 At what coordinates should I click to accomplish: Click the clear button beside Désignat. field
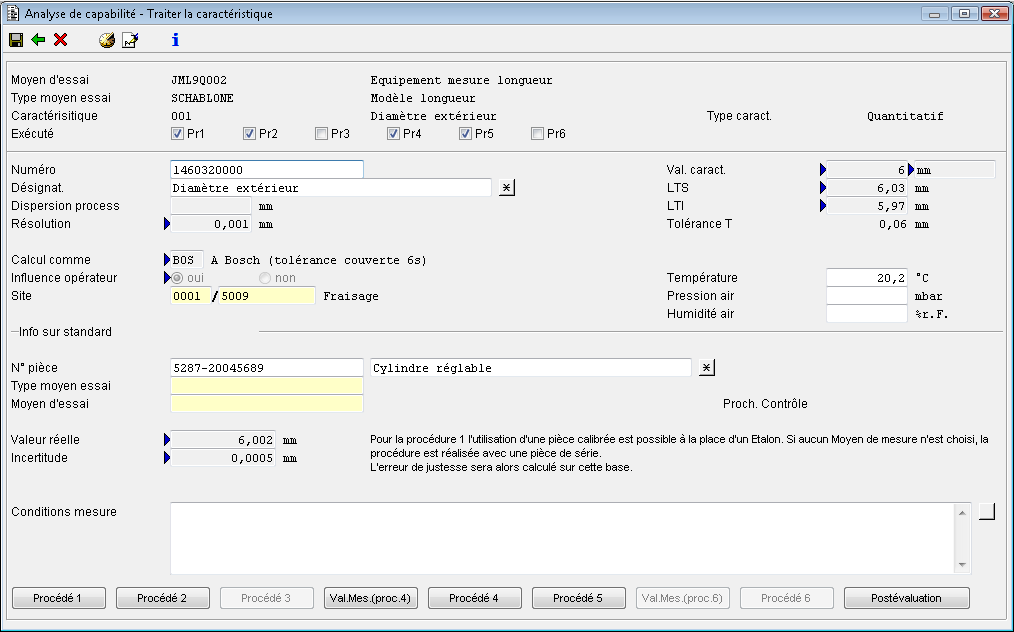pos(506,188)
